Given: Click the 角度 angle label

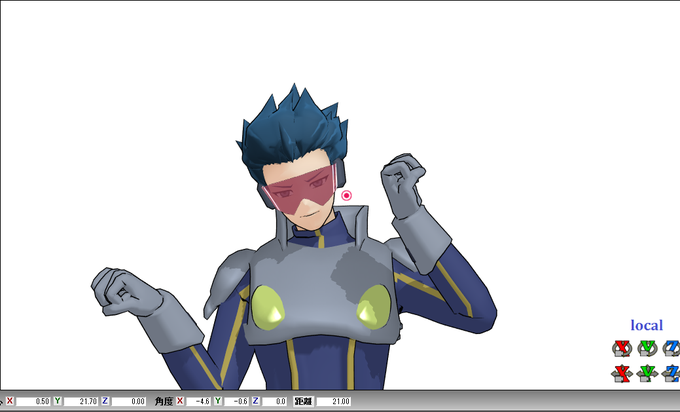Looking at the screenshot, I should point(164,402).
